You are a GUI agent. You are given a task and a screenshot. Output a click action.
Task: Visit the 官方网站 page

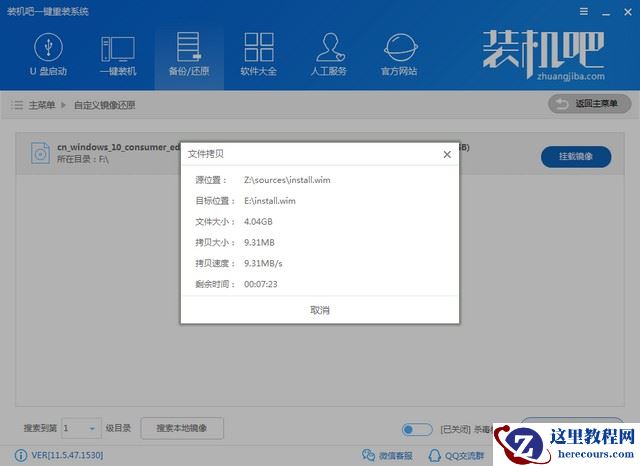pyautogui.click(x=399, y=54)
